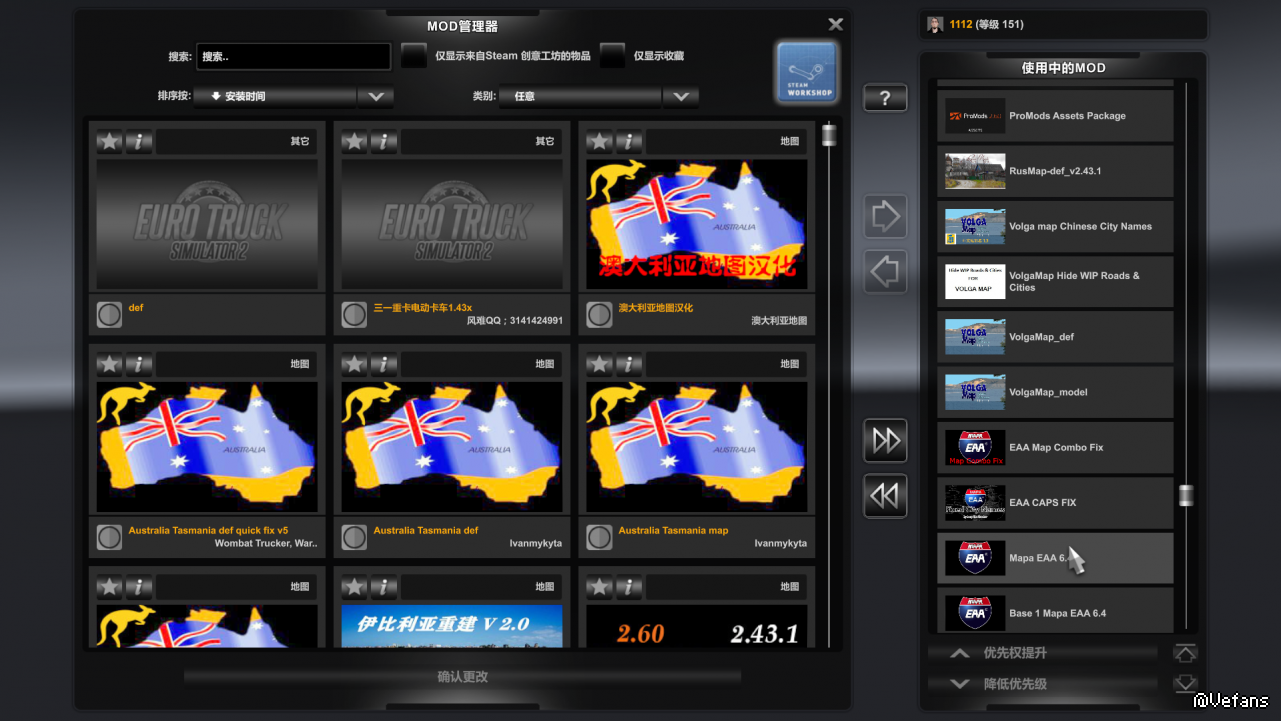Favorite the def mod with star icon
This screenshot has width=1281, height=721.
tap(109, 142)
